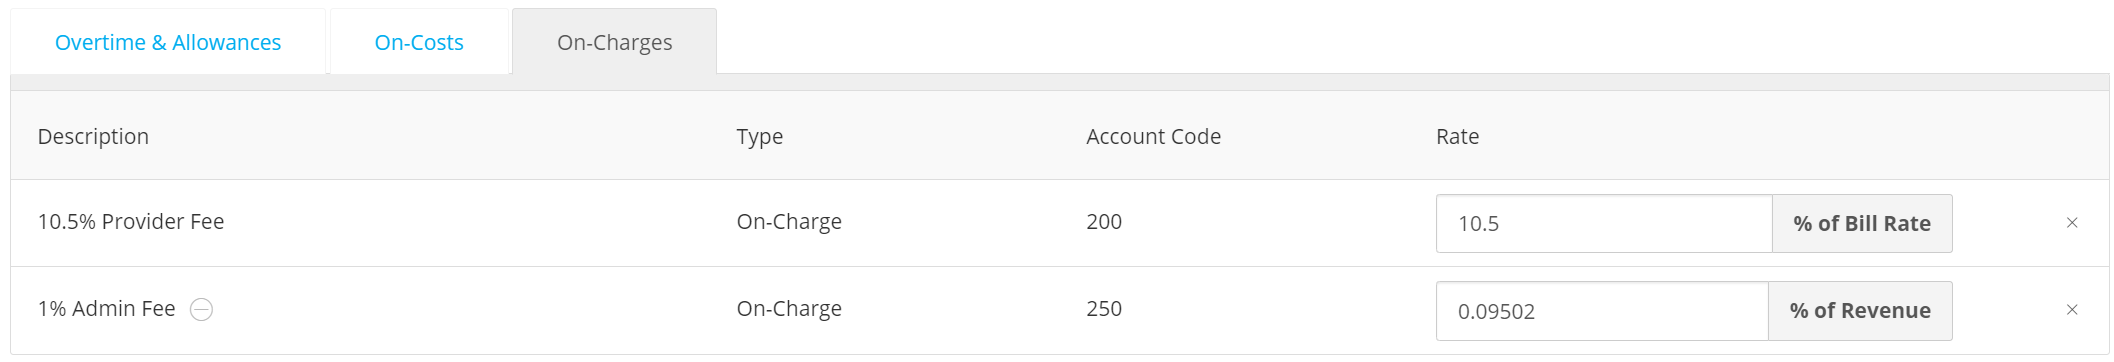The image size is (2114, 362).
Task: Click the % of Bill Rate unit label
Action: click(x=1862, y=223)
